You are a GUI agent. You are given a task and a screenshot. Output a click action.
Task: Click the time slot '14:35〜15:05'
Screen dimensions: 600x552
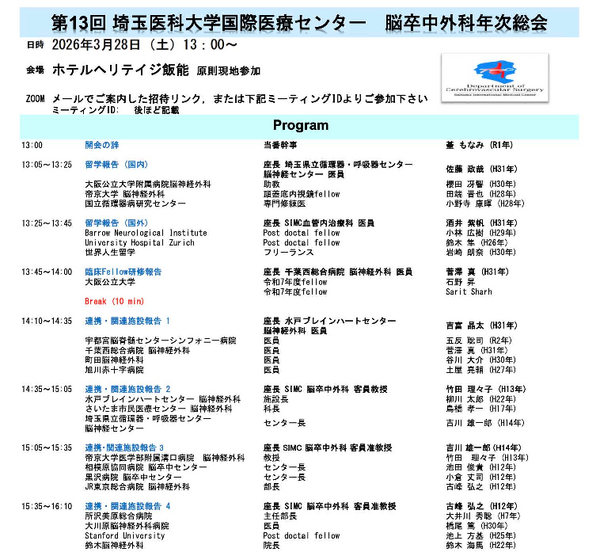point(47,389)
